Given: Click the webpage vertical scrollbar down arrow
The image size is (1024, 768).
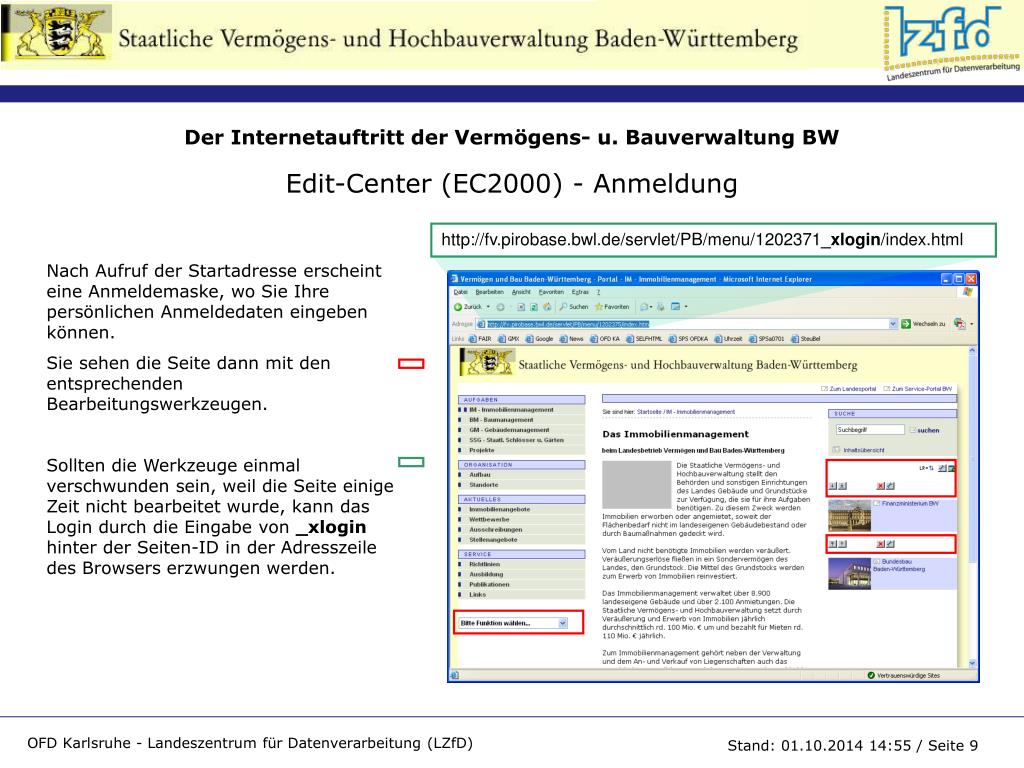Looking at the screenshot, I should (972, 662).
